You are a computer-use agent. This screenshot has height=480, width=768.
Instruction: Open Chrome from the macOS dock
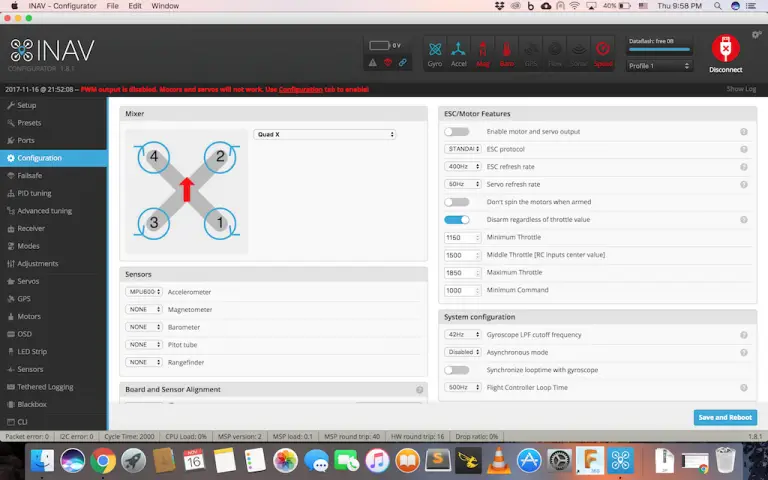pyautogui.click(x=102, y=461)
